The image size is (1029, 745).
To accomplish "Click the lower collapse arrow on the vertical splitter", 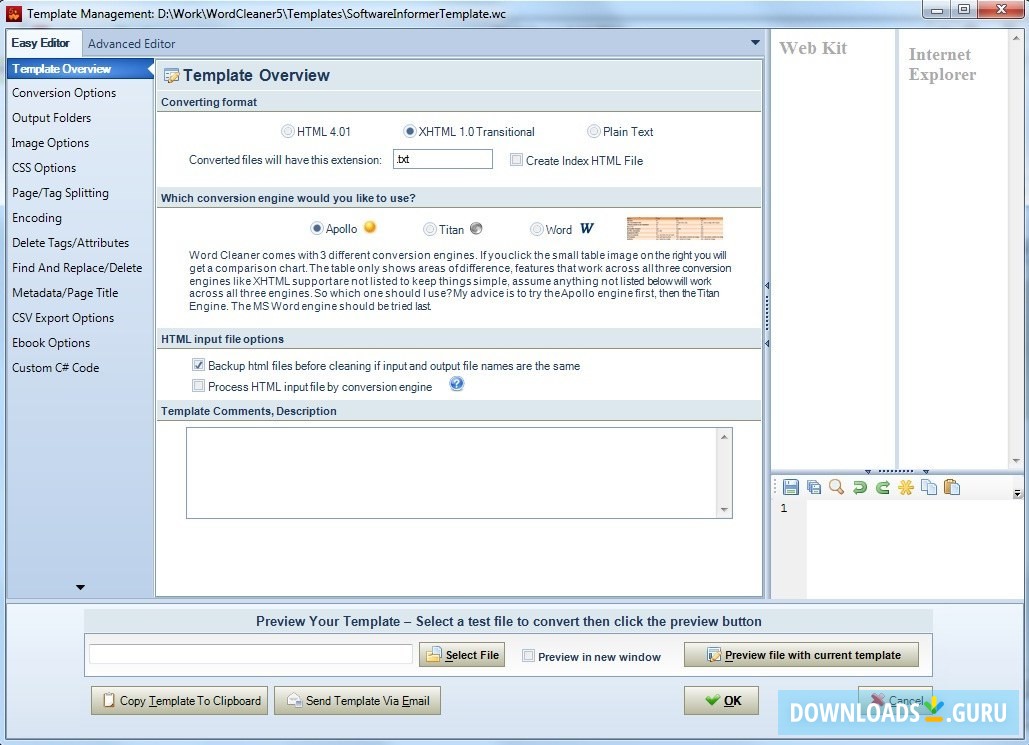I will coord(766,343).
